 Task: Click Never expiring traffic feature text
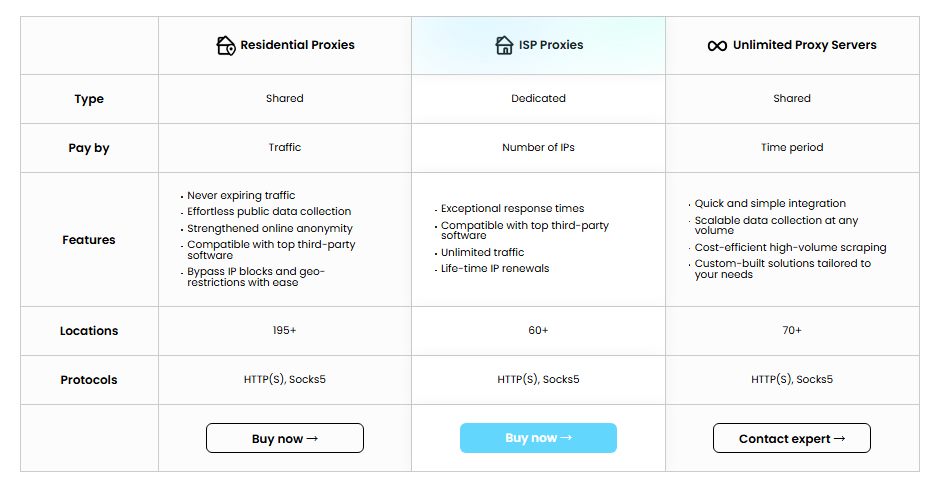241,196
